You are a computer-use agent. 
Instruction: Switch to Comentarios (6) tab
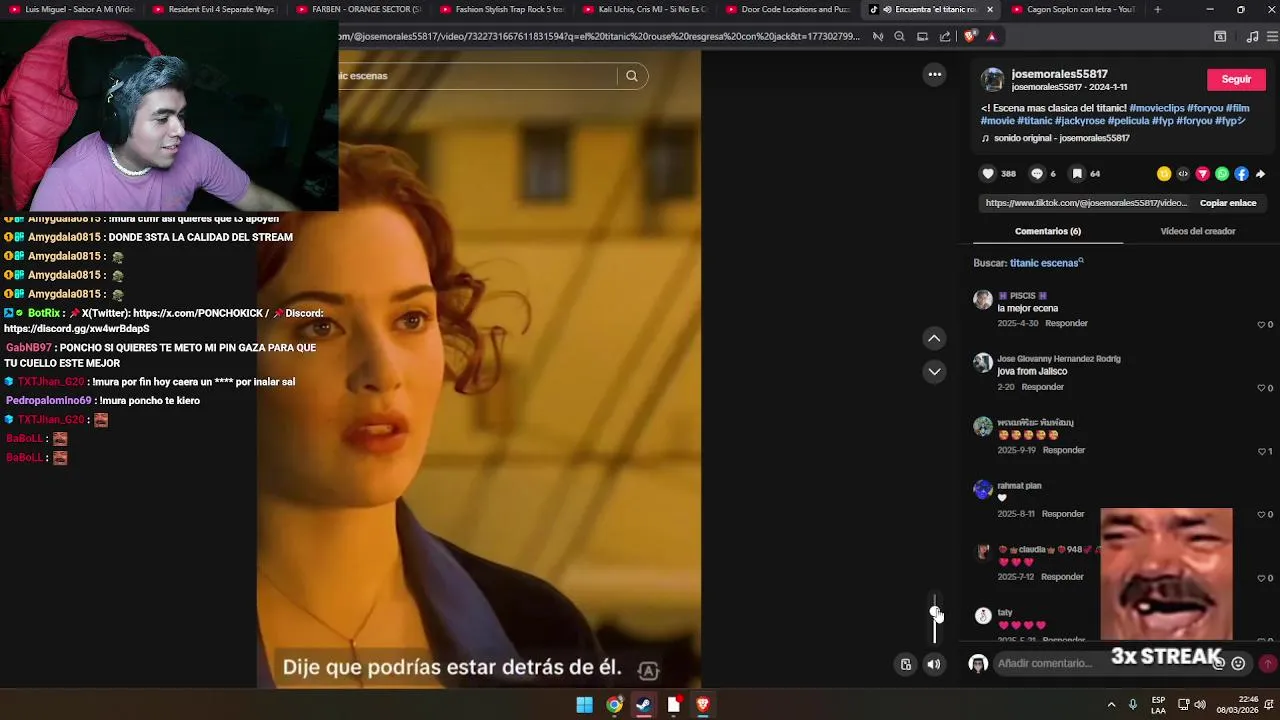1047,231
